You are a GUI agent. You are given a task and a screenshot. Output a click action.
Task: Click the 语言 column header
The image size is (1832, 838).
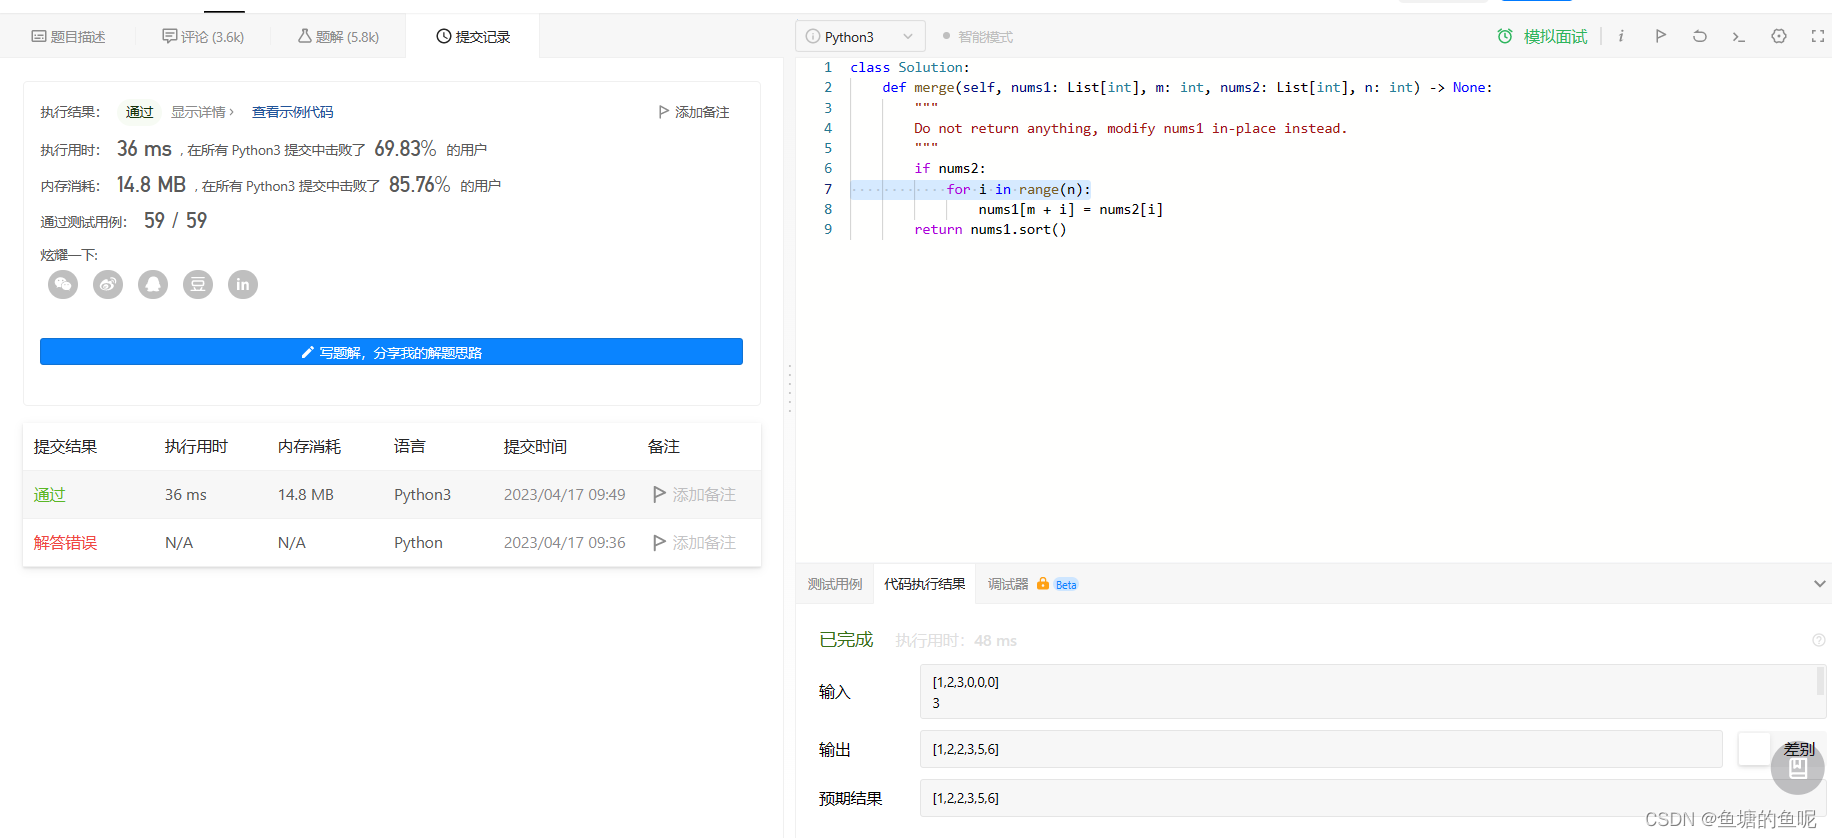pyautogui.click(x=410, y=446)
